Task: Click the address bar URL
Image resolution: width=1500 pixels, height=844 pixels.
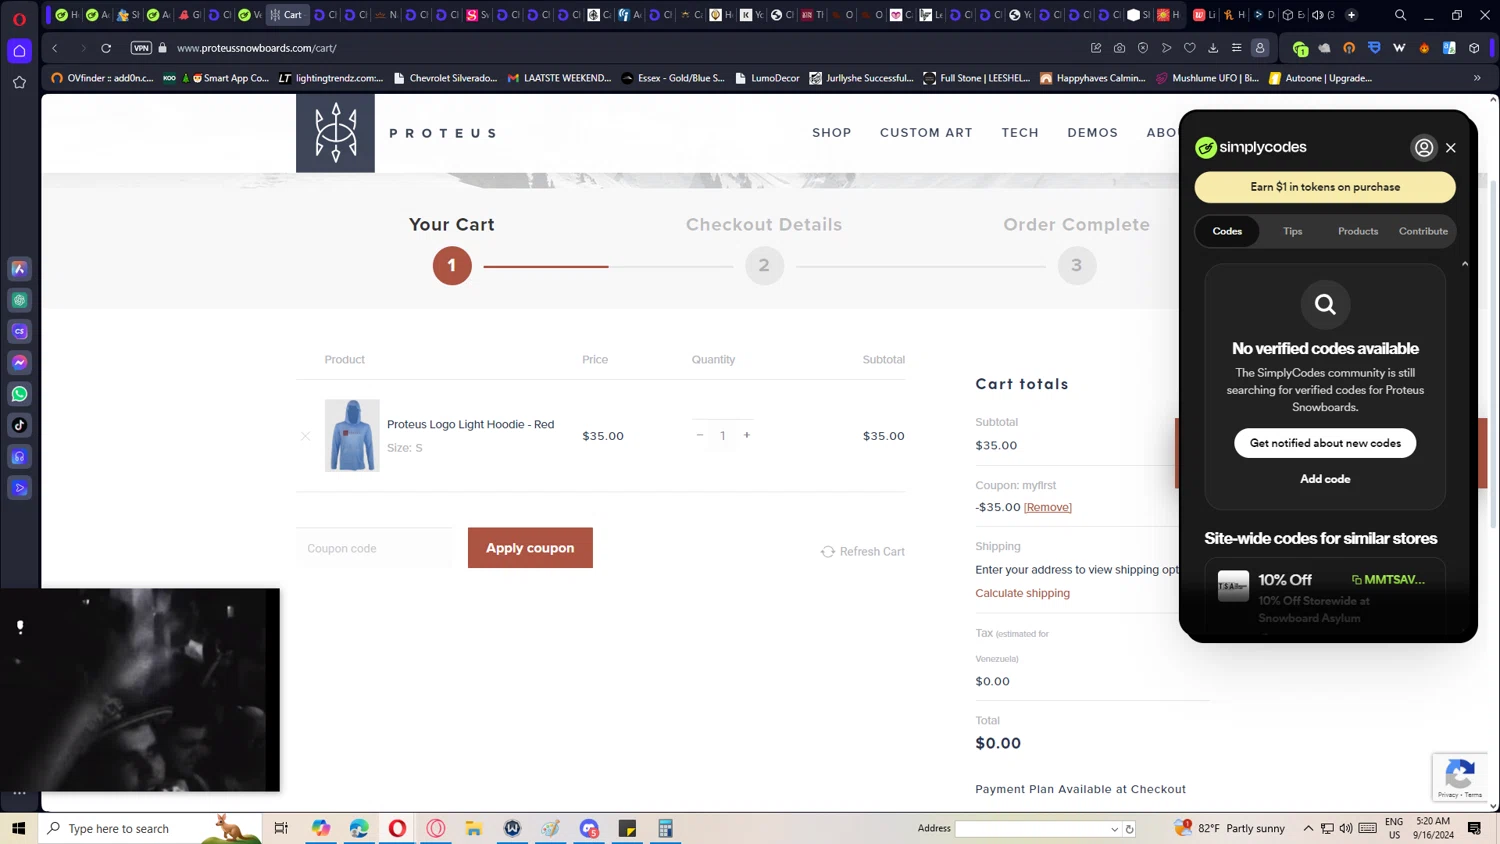Action: click(256, 48)
